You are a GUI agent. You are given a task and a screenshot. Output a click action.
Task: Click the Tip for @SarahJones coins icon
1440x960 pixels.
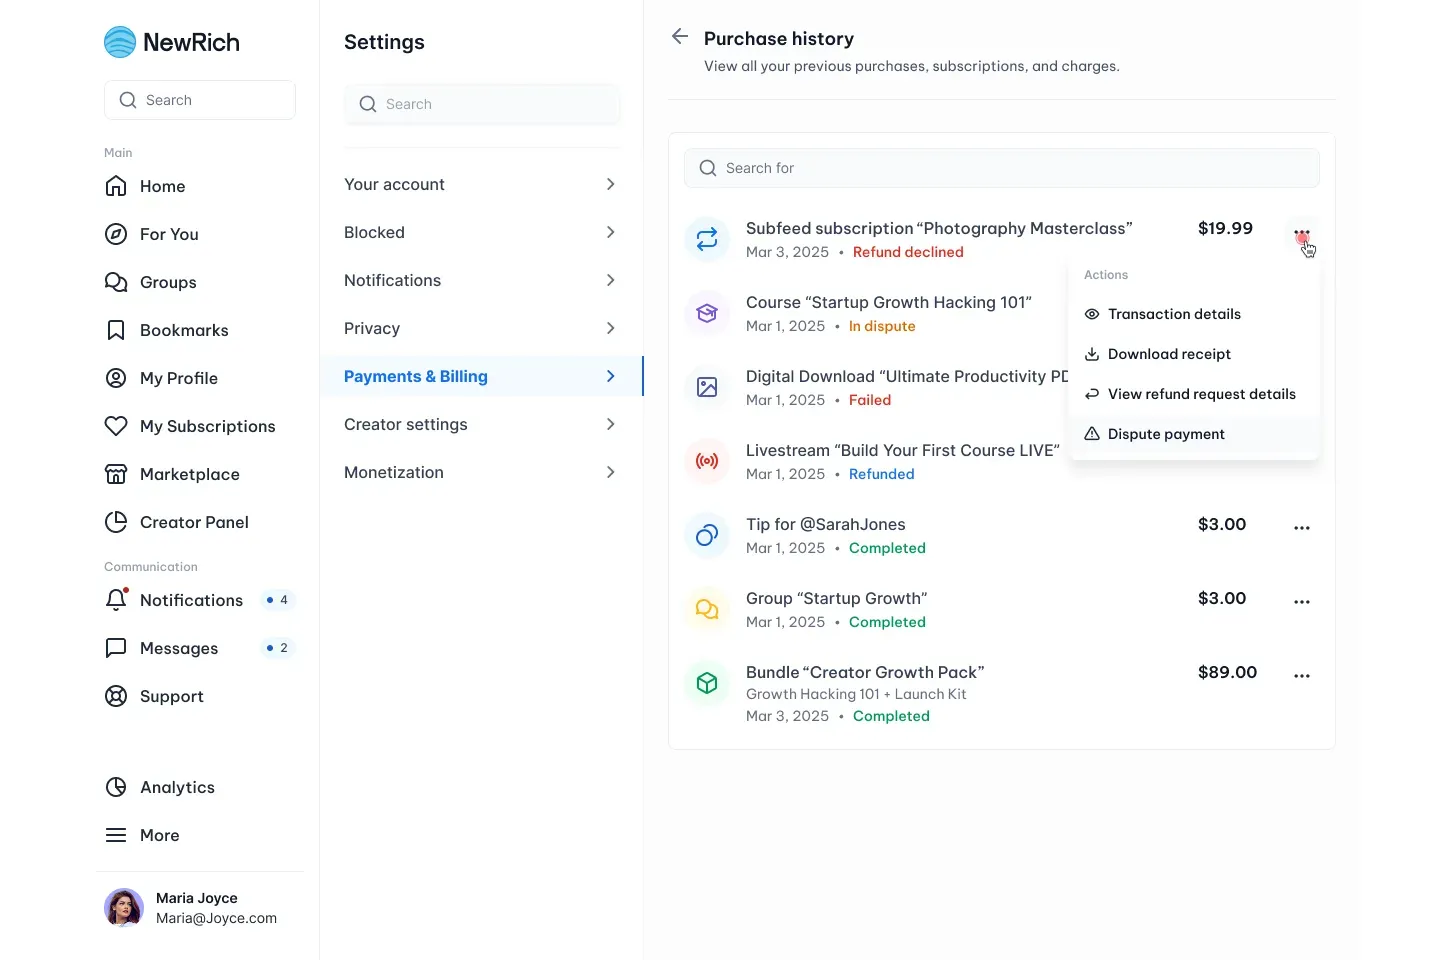707,535
